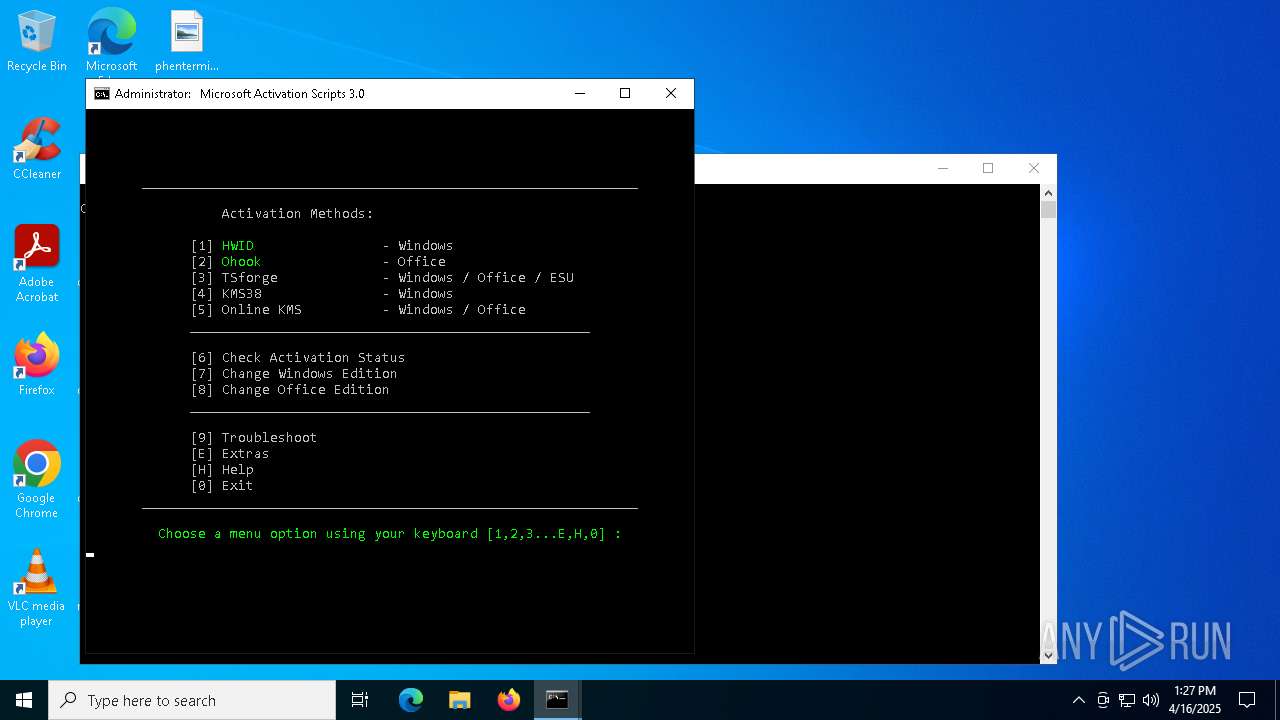Close the background console window

[1034, 168]
